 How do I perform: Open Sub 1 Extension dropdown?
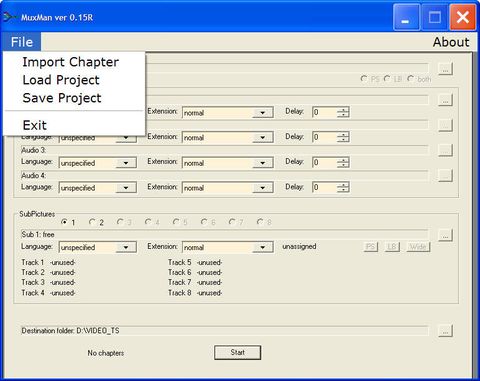263,247
